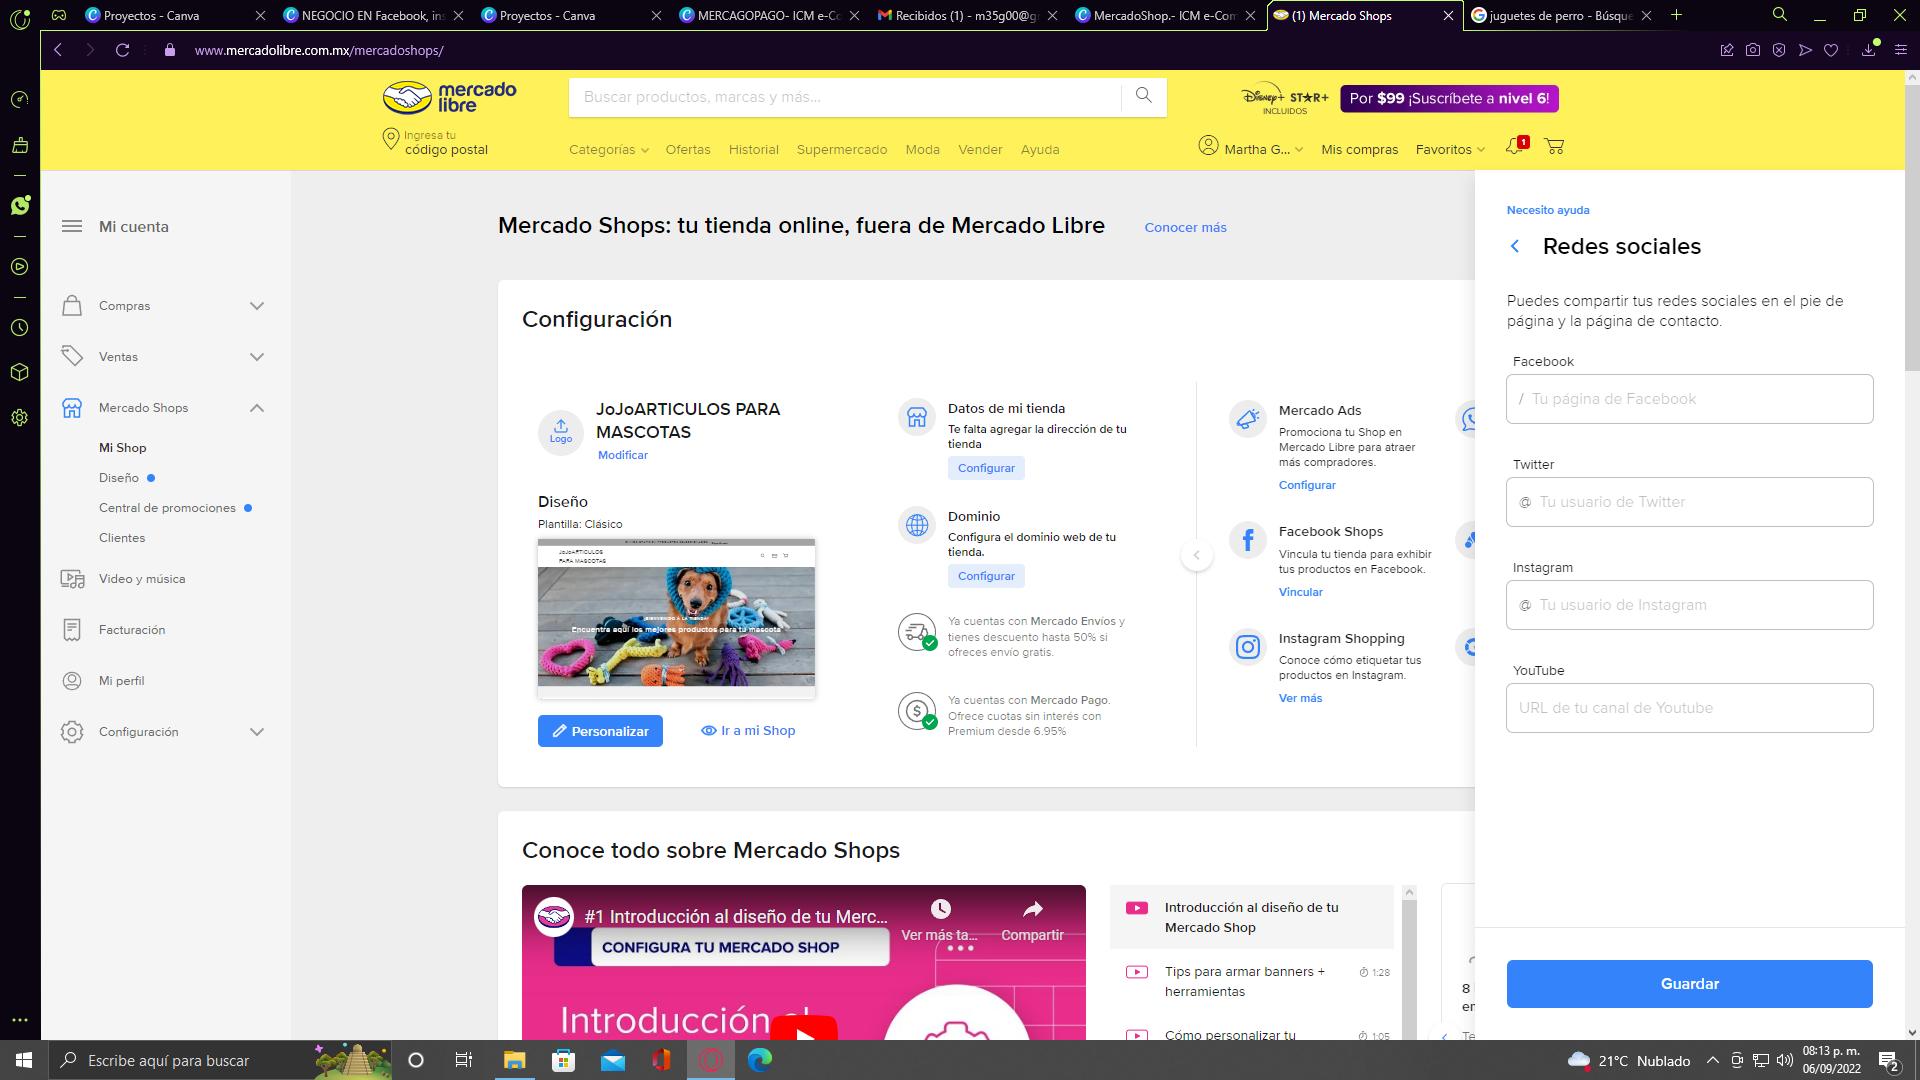
Task: Click the Conocer más link
Action: pos(1185,227)
